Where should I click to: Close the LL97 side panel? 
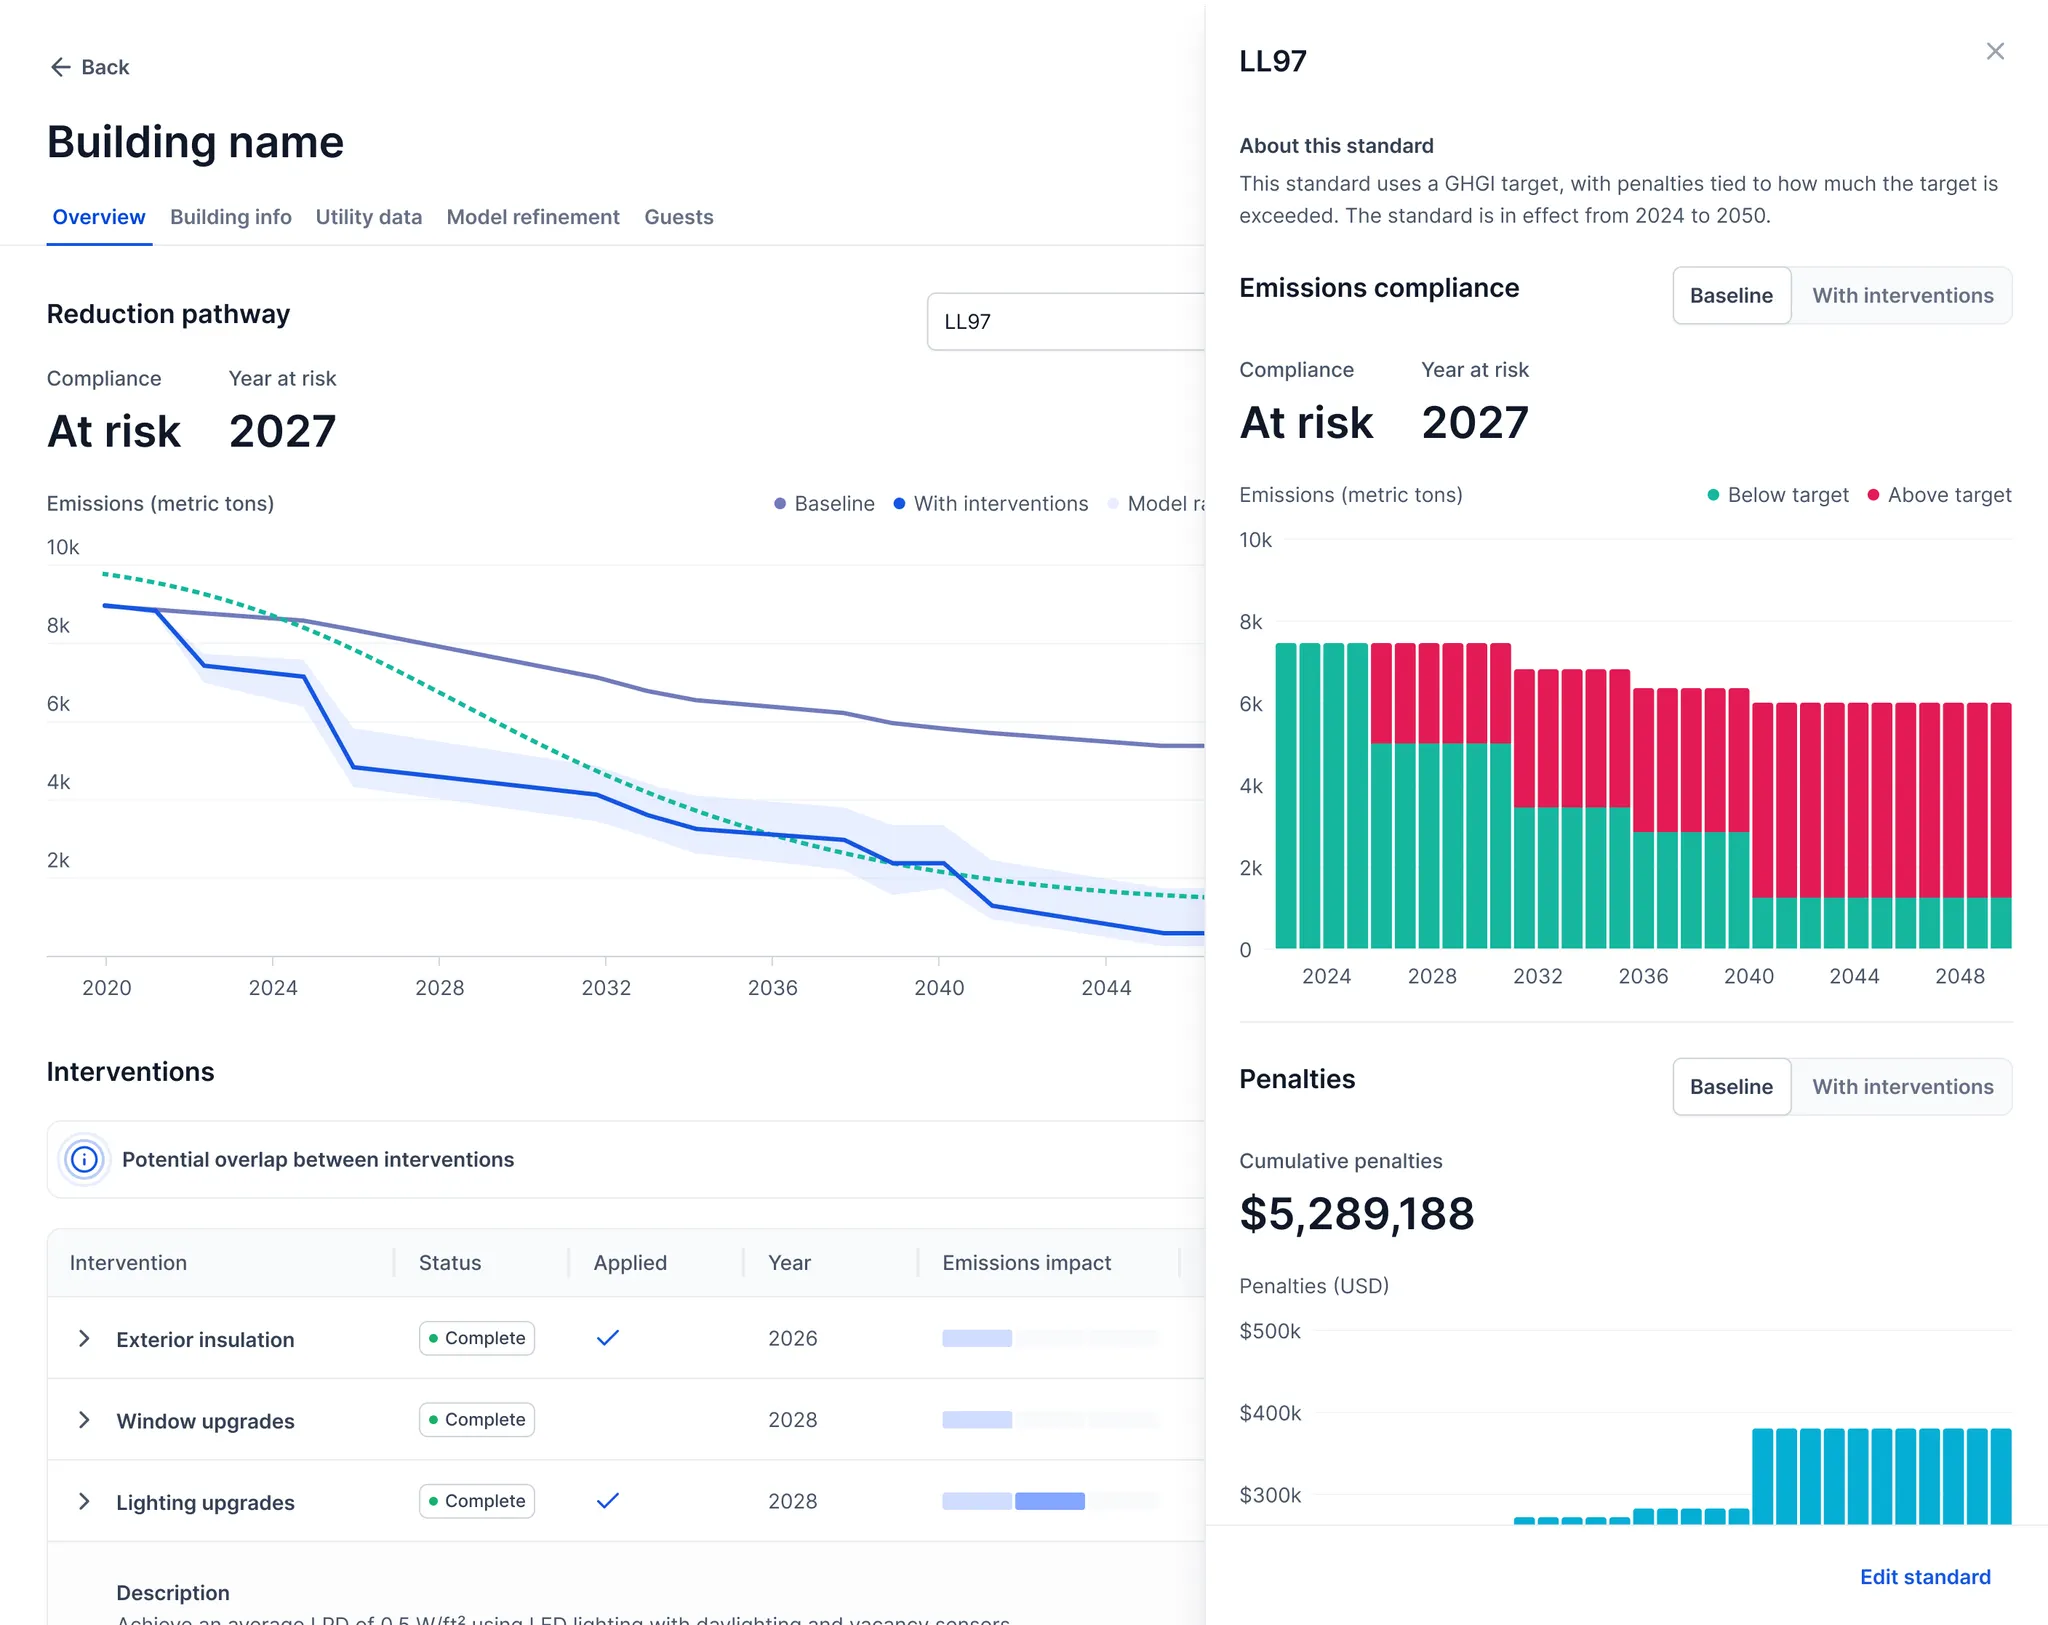click(1994, 51)
